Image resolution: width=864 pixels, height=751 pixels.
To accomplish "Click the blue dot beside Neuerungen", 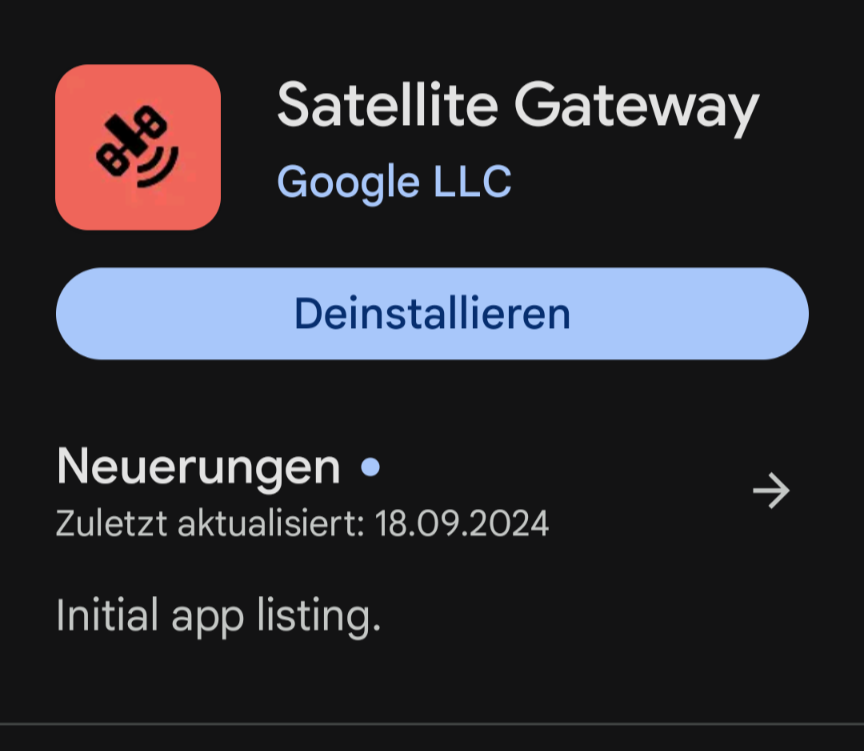I will tap(371, 466).
